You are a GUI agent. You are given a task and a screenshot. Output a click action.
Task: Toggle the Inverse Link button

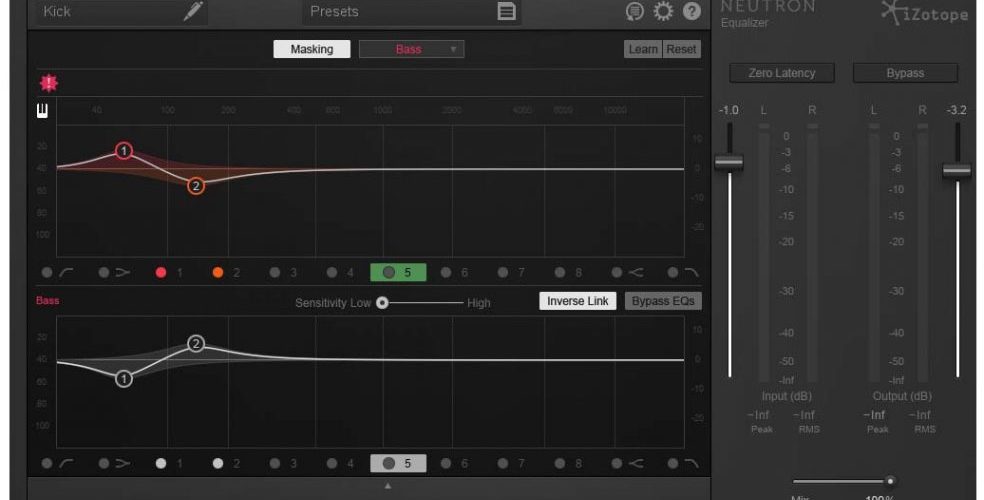pos(577,301)
